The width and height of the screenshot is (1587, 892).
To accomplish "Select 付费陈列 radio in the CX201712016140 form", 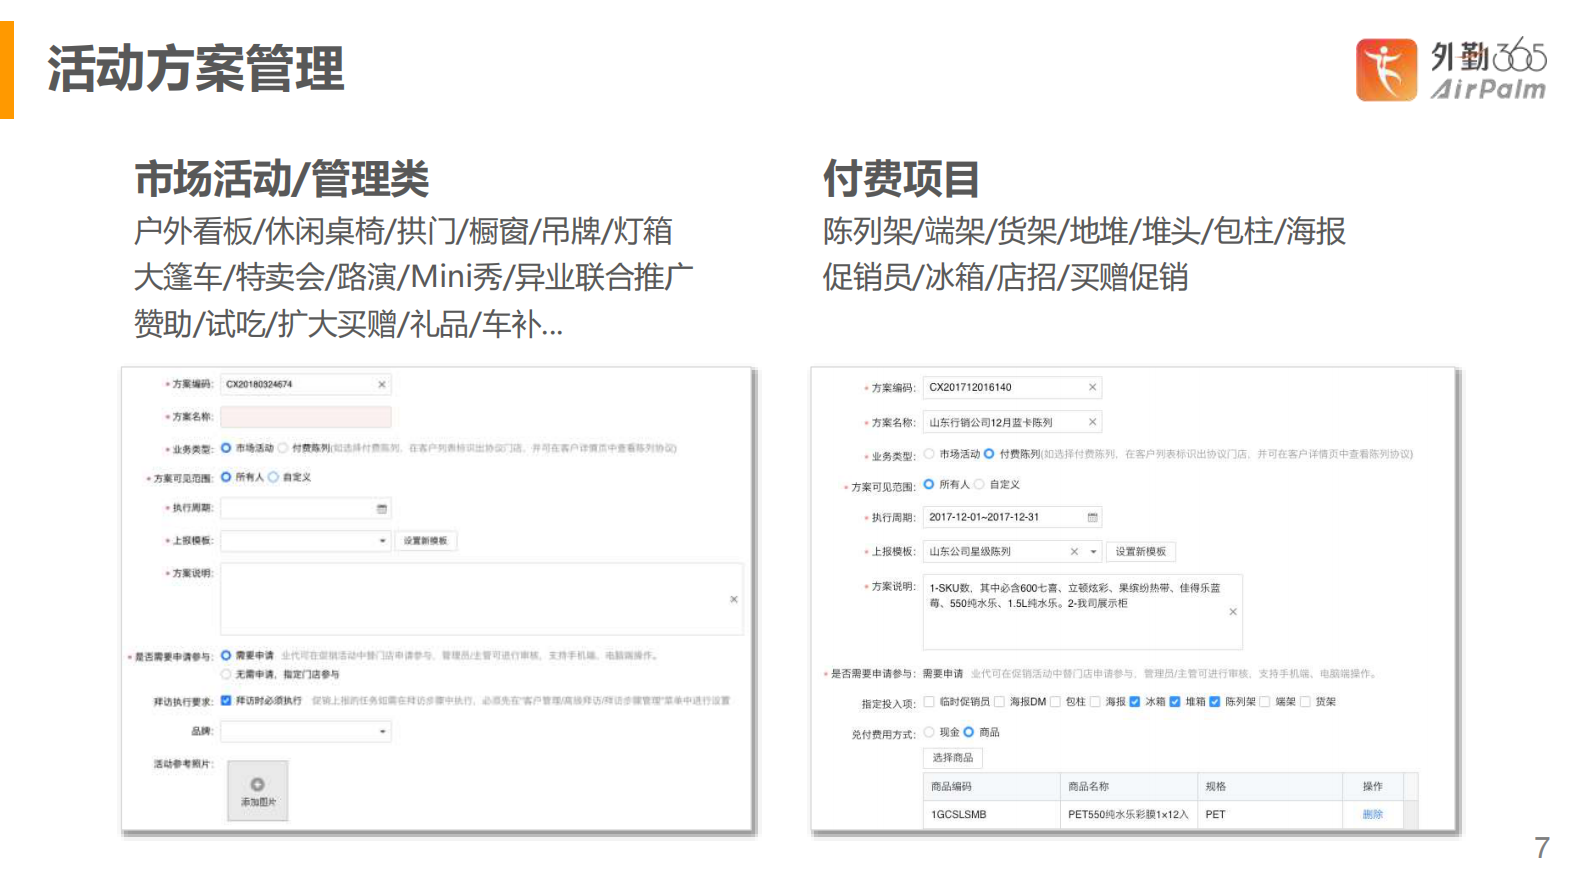I will (989, 454).
